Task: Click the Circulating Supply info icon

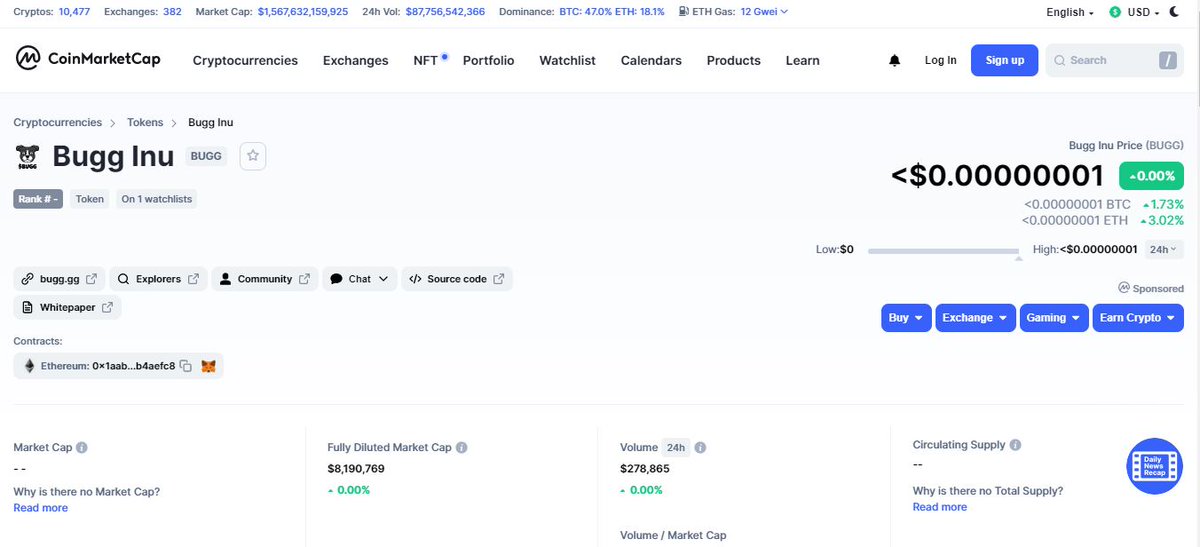Action: 1015,445
